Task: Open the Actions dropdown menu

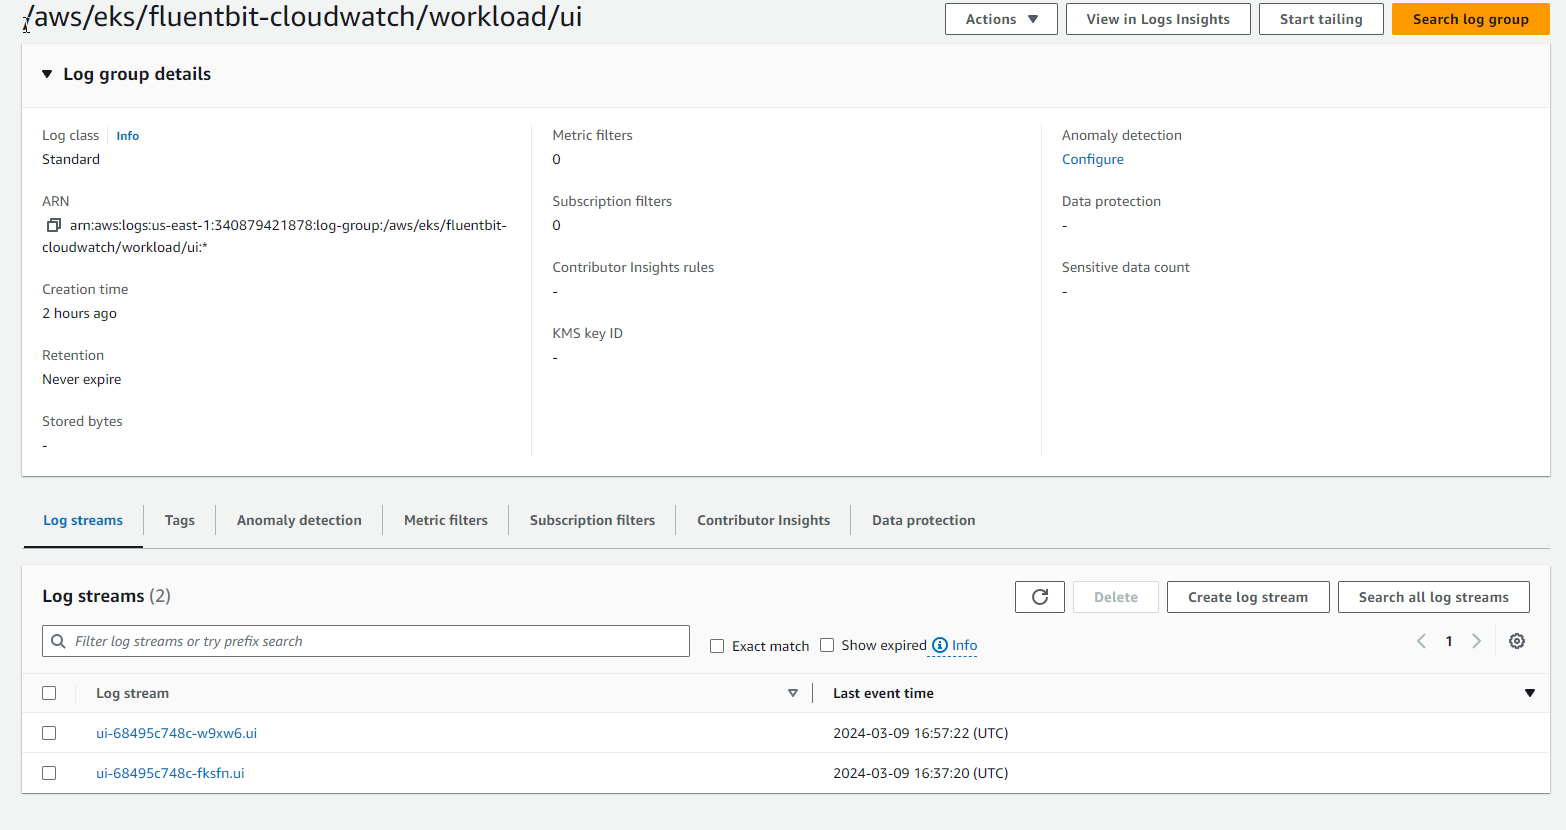Action: [x=1001, y=19]
